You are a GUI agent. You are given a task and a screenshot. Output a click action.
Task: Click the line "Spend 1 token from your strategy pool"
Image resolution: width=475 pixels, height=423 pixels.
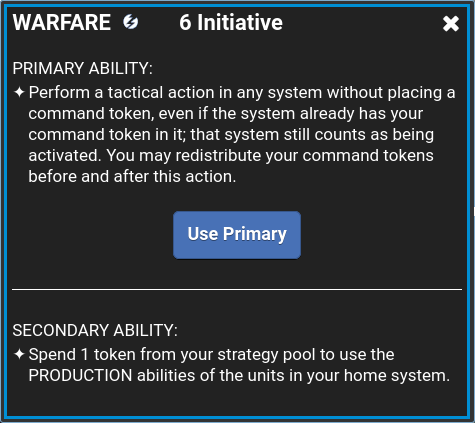point(211,354)
